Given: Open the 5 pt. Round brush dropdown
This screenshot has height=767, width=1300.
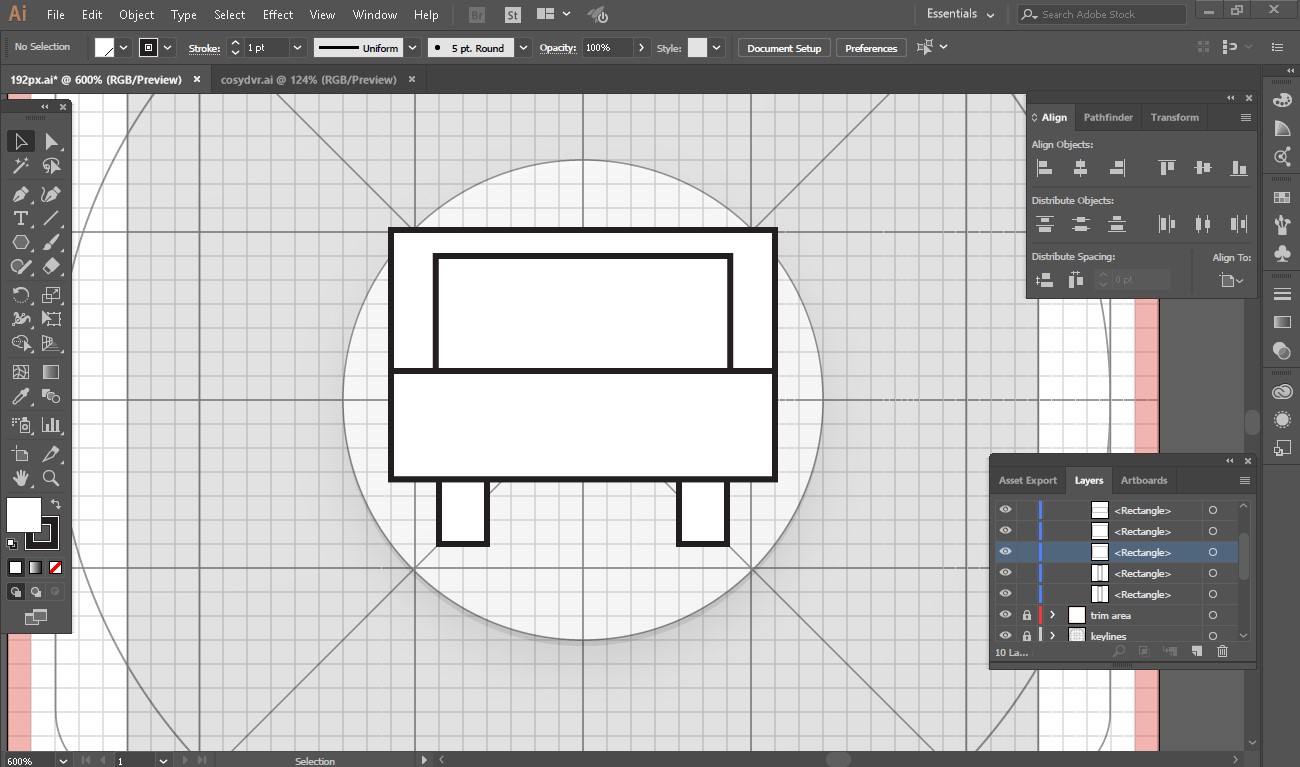Looking at the screenshot, I should pyautogui.click(x=524, y=48).
